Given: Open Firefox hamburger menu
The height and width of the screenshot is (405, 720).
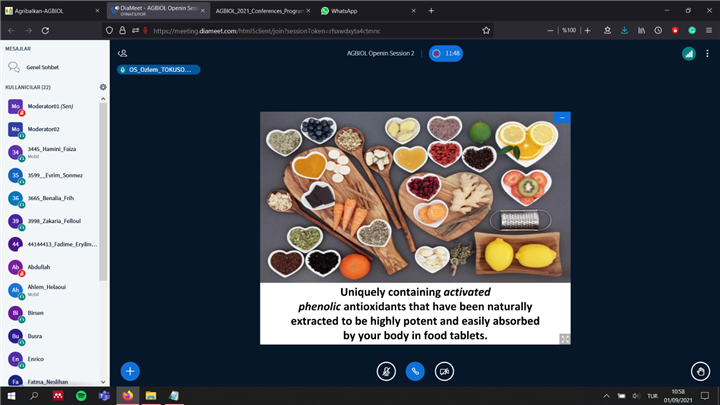Looking at the screenshot, I should tap(709, 31).
